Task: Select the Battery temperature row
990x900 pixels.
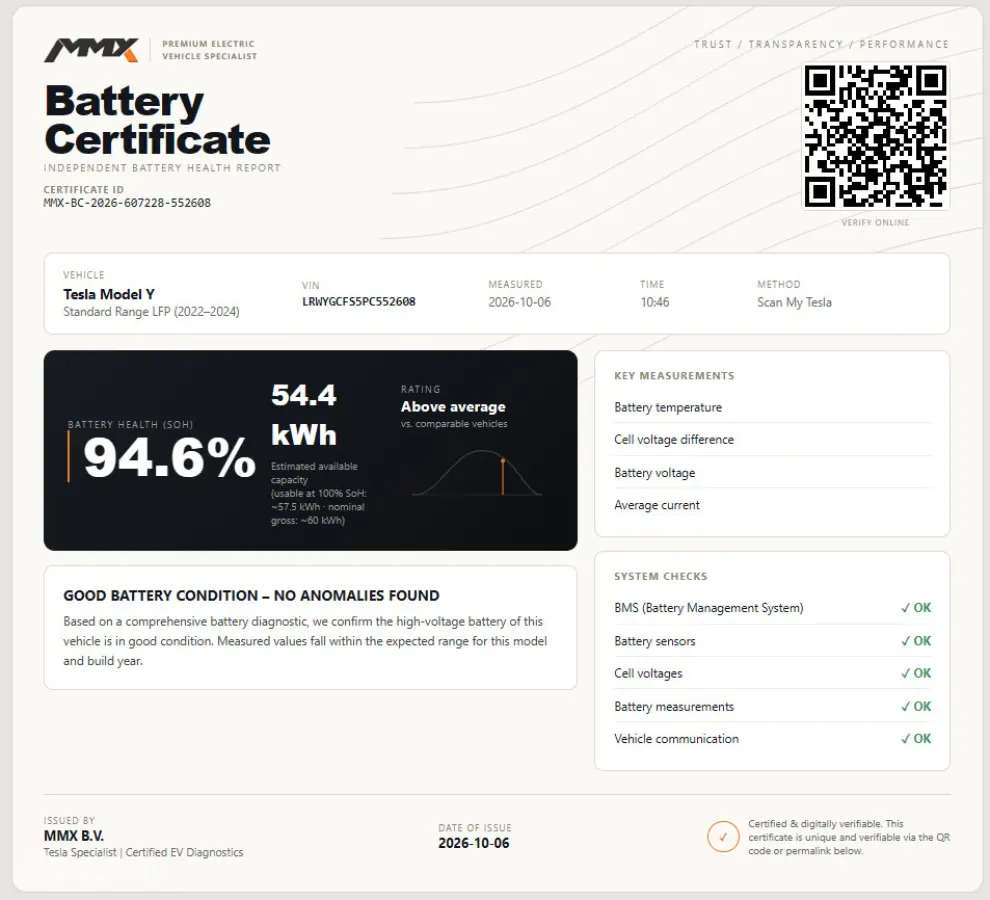Action: pyautogui.click(x=772, y=407)
